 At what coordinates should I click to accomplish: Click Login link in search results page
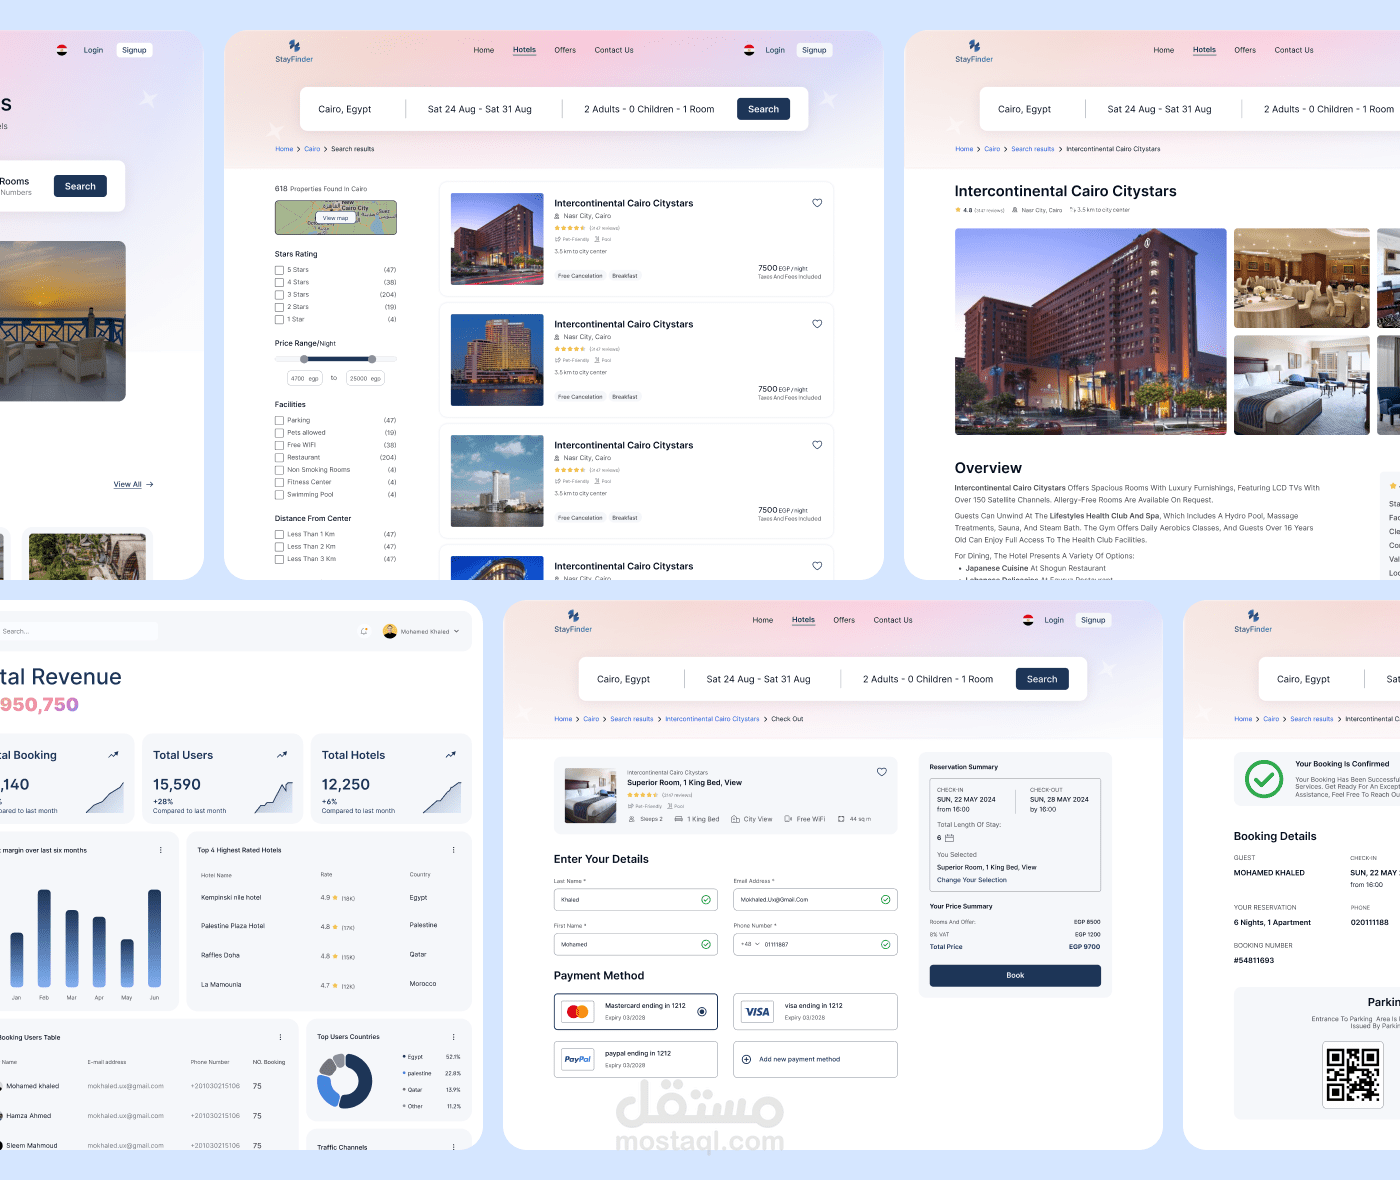[775, 50]
